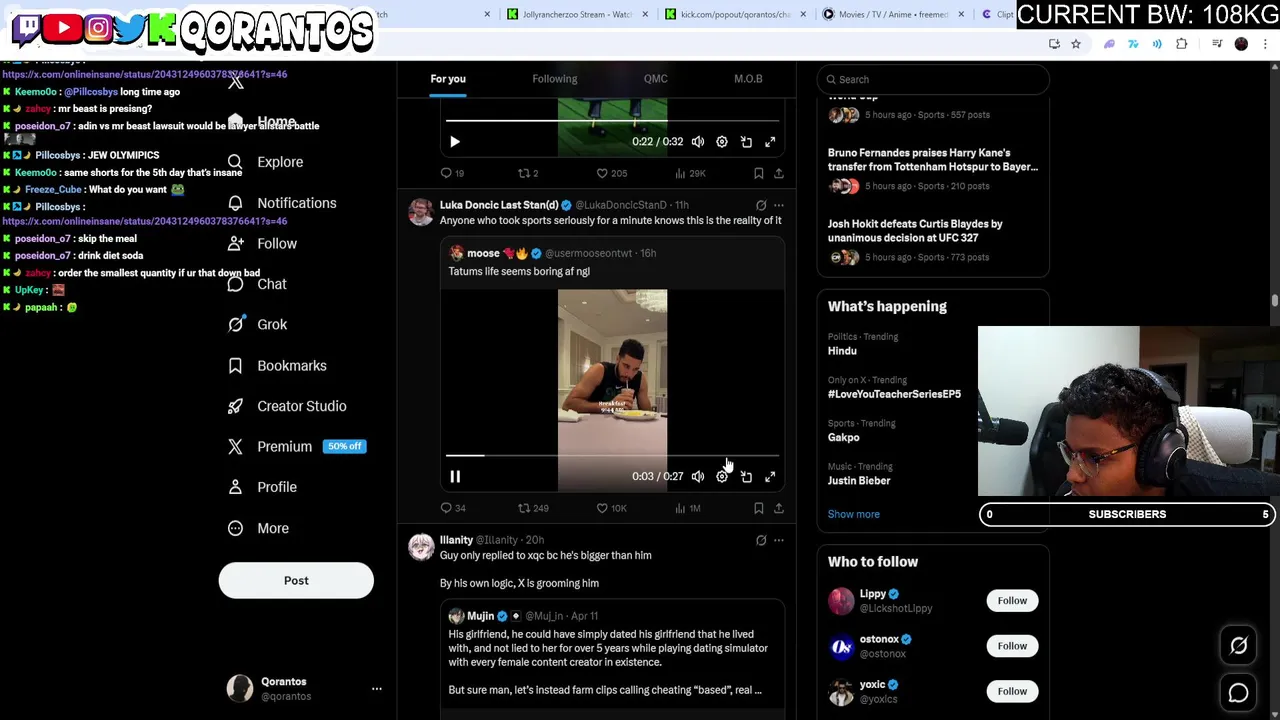Viewport: 1280px width, 720px height.
Task: Open Qorantos account switcher menu
Action: (x=377, y=688)
